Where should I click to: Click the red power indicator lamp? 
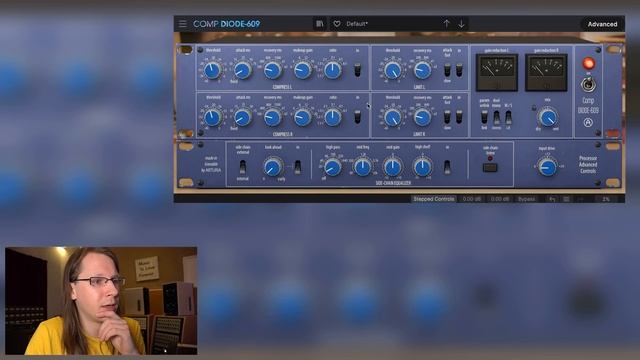[x=588, y=63]
